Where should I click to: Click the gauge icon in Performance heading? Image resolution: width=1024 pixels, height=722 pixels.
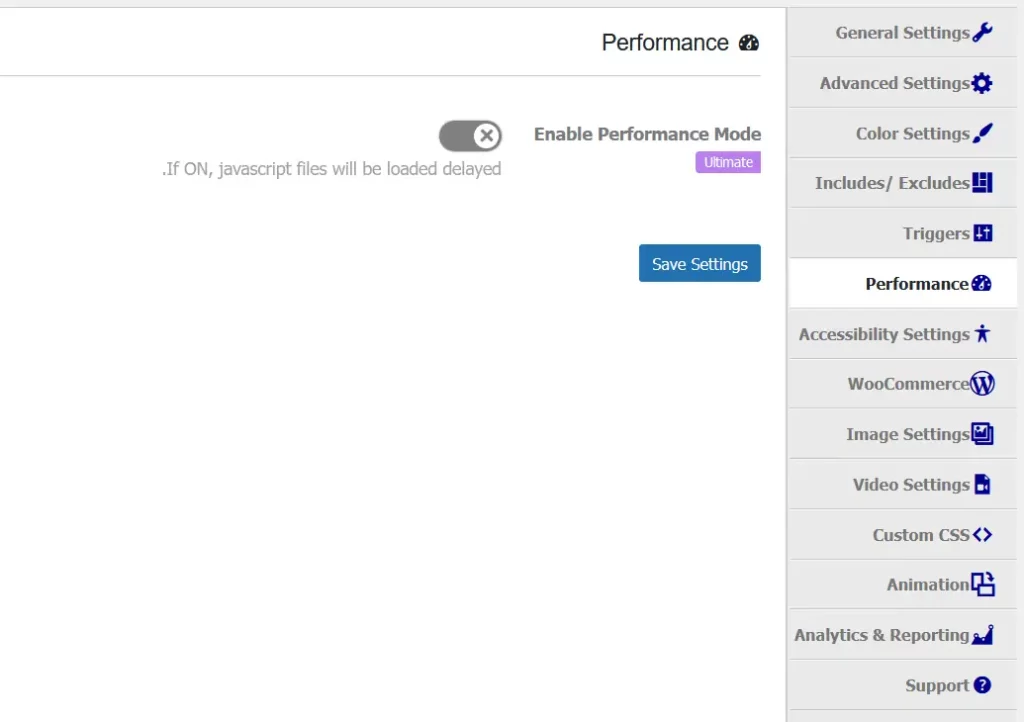(x=749, y=43)
